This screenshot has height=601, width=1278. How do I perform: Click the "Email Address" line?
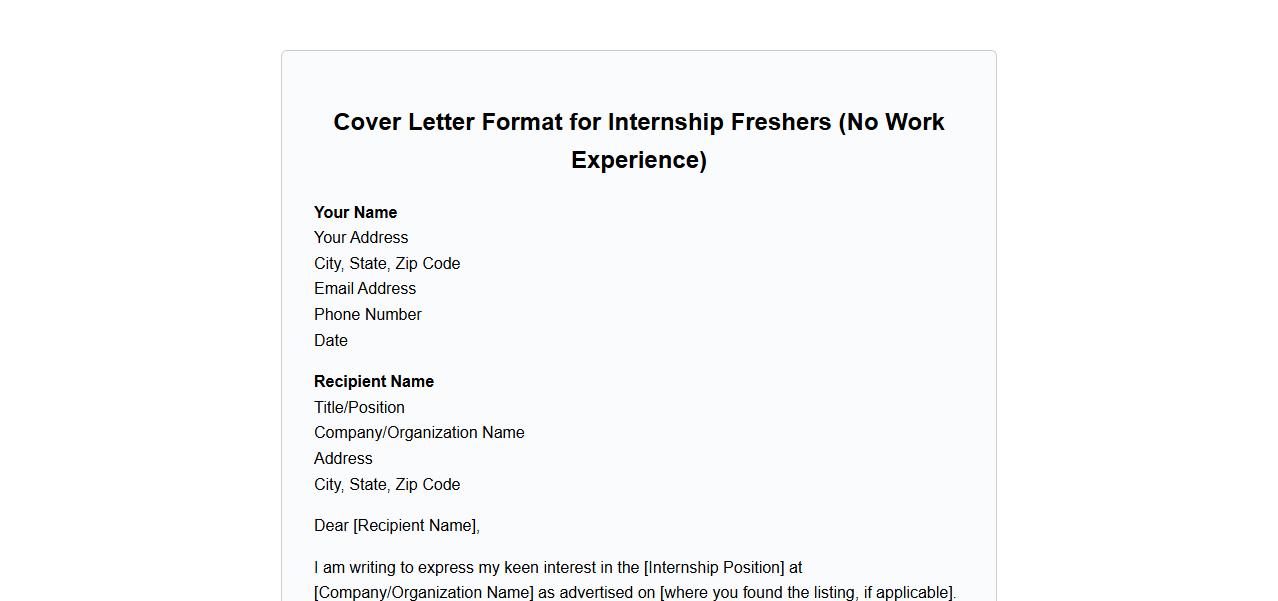[365, 289]
